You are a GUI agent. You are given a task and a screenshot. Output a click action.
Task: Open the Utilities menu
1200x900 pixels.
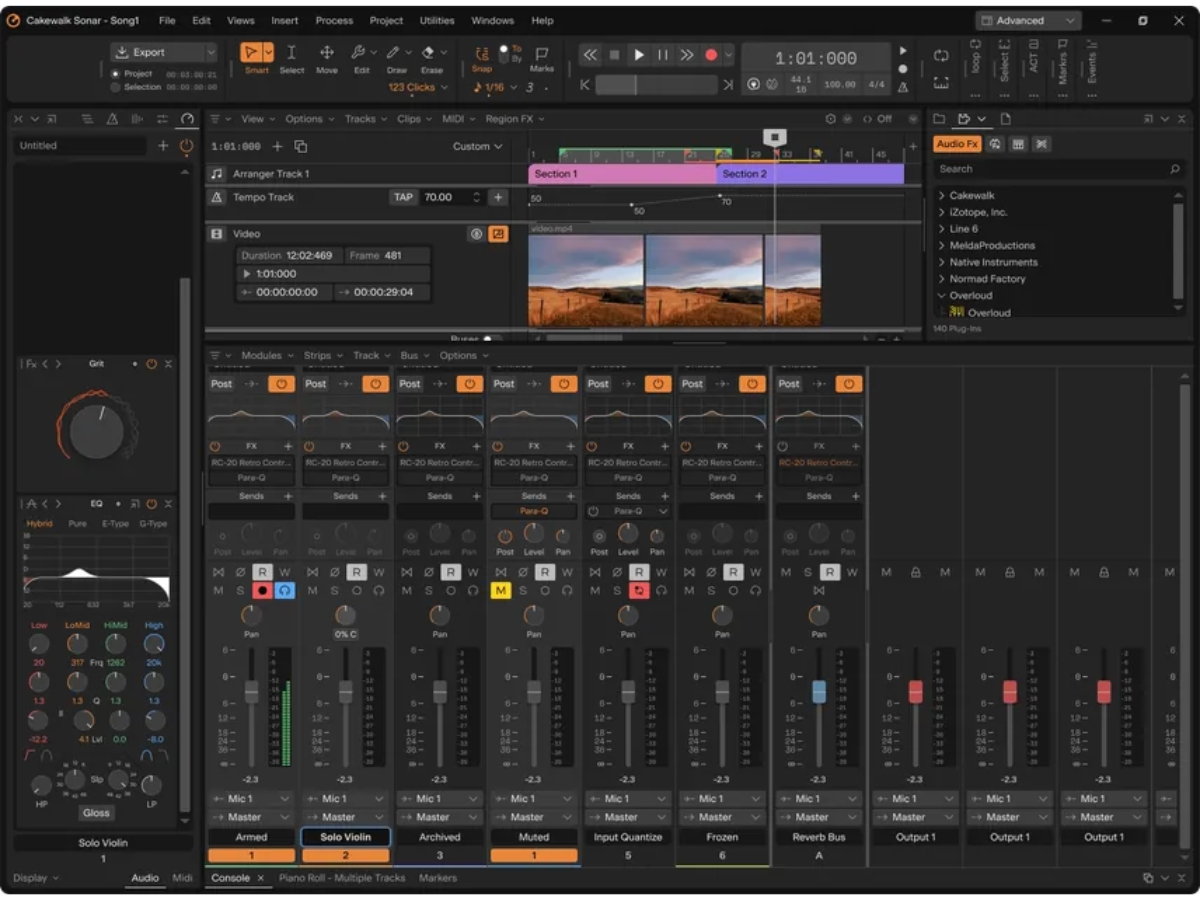click(437, 20)
